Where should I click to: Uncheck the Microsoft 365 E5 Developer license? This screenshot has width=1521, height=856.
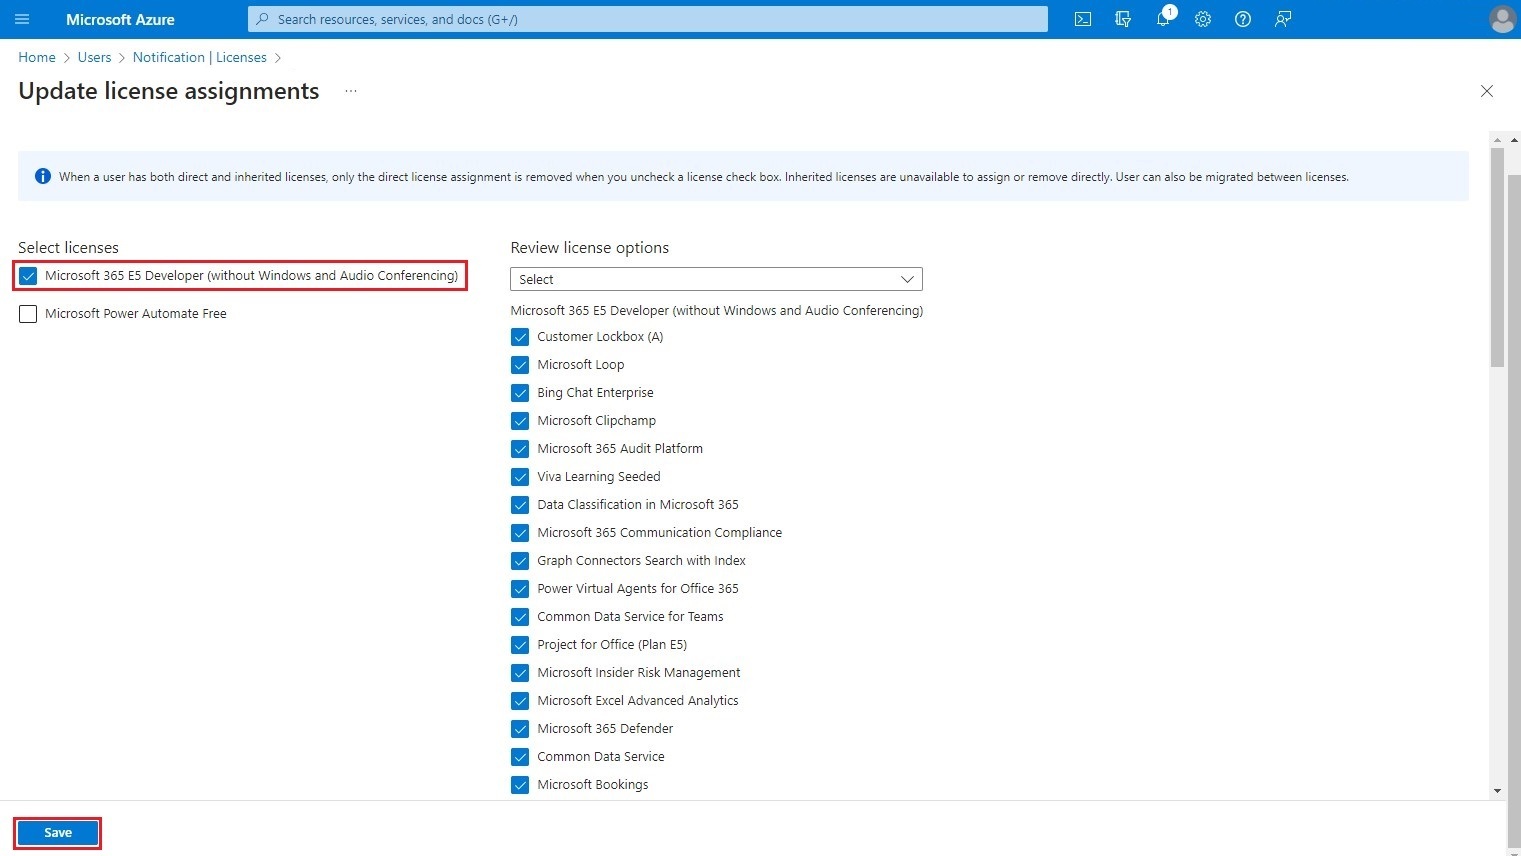tap(28, 275)
